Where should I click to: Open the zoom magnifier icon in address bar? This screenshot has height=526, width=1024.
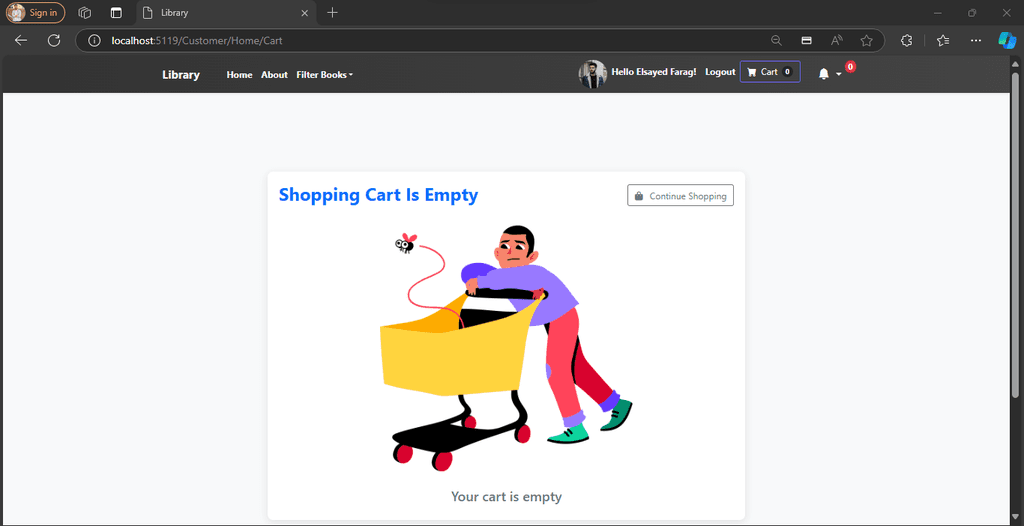[x=776, y=41]
